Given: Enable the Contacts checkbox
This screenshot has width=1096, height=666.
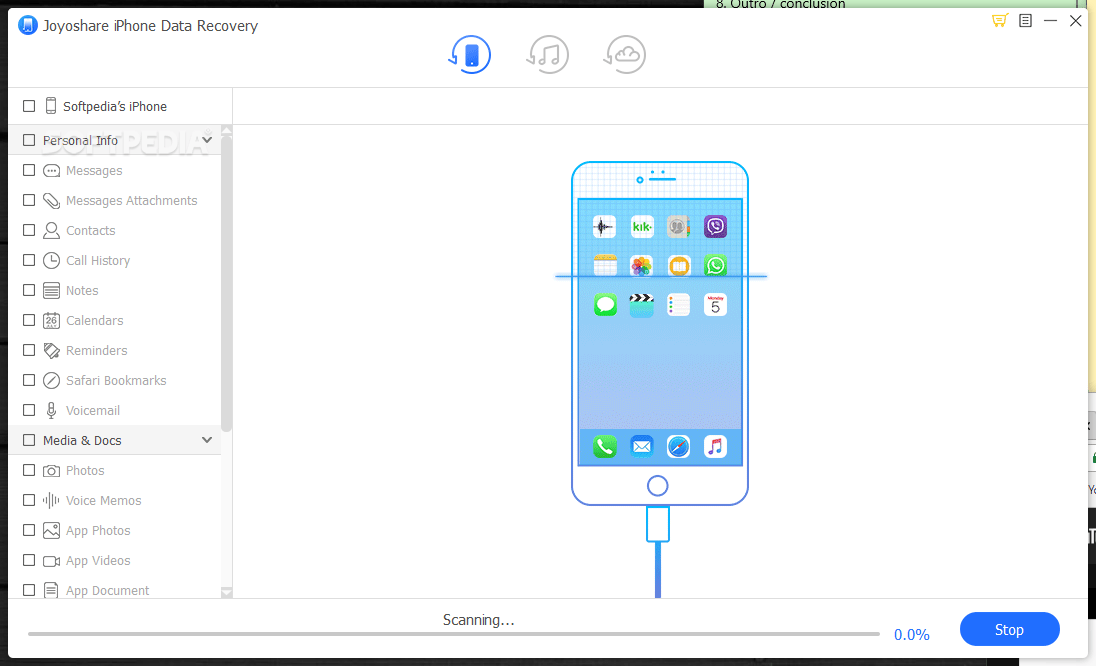Looking at the screenshot, I should point(29,231).
